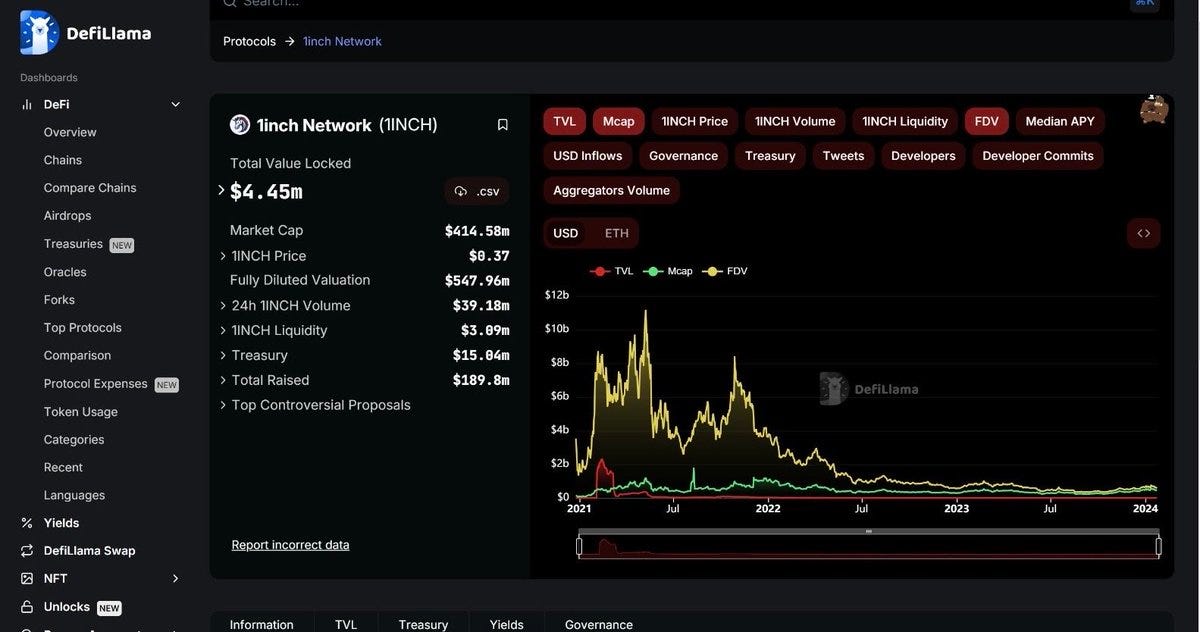Open Token Usage in the sidebar

tap(81, 412)
